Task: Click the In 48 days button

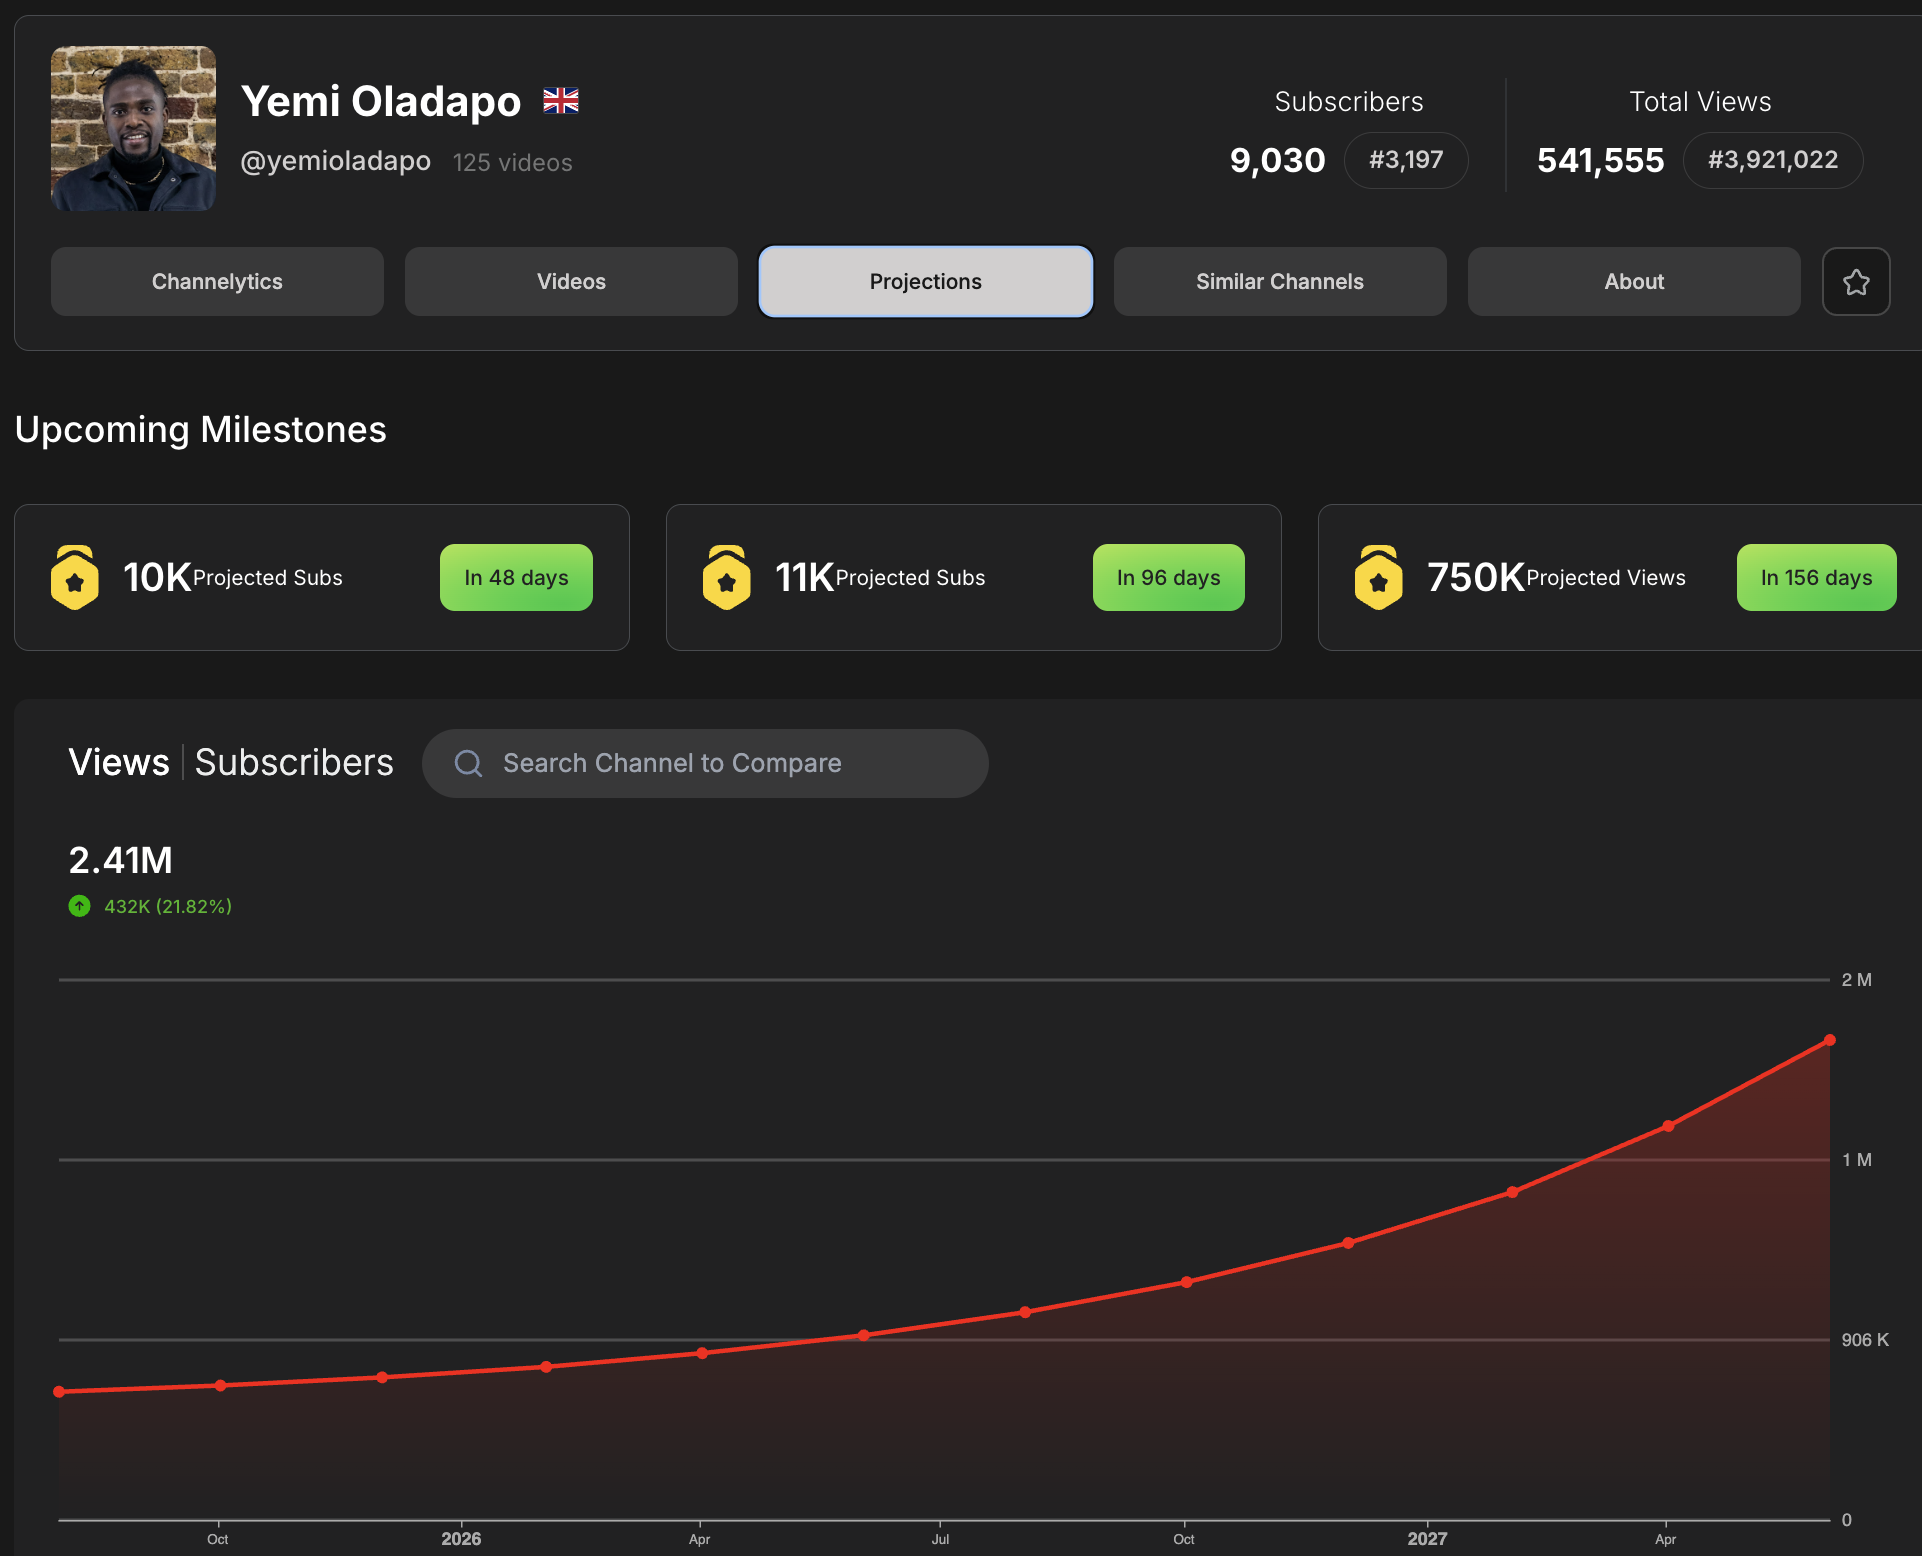Action: [x=516, y=578]
